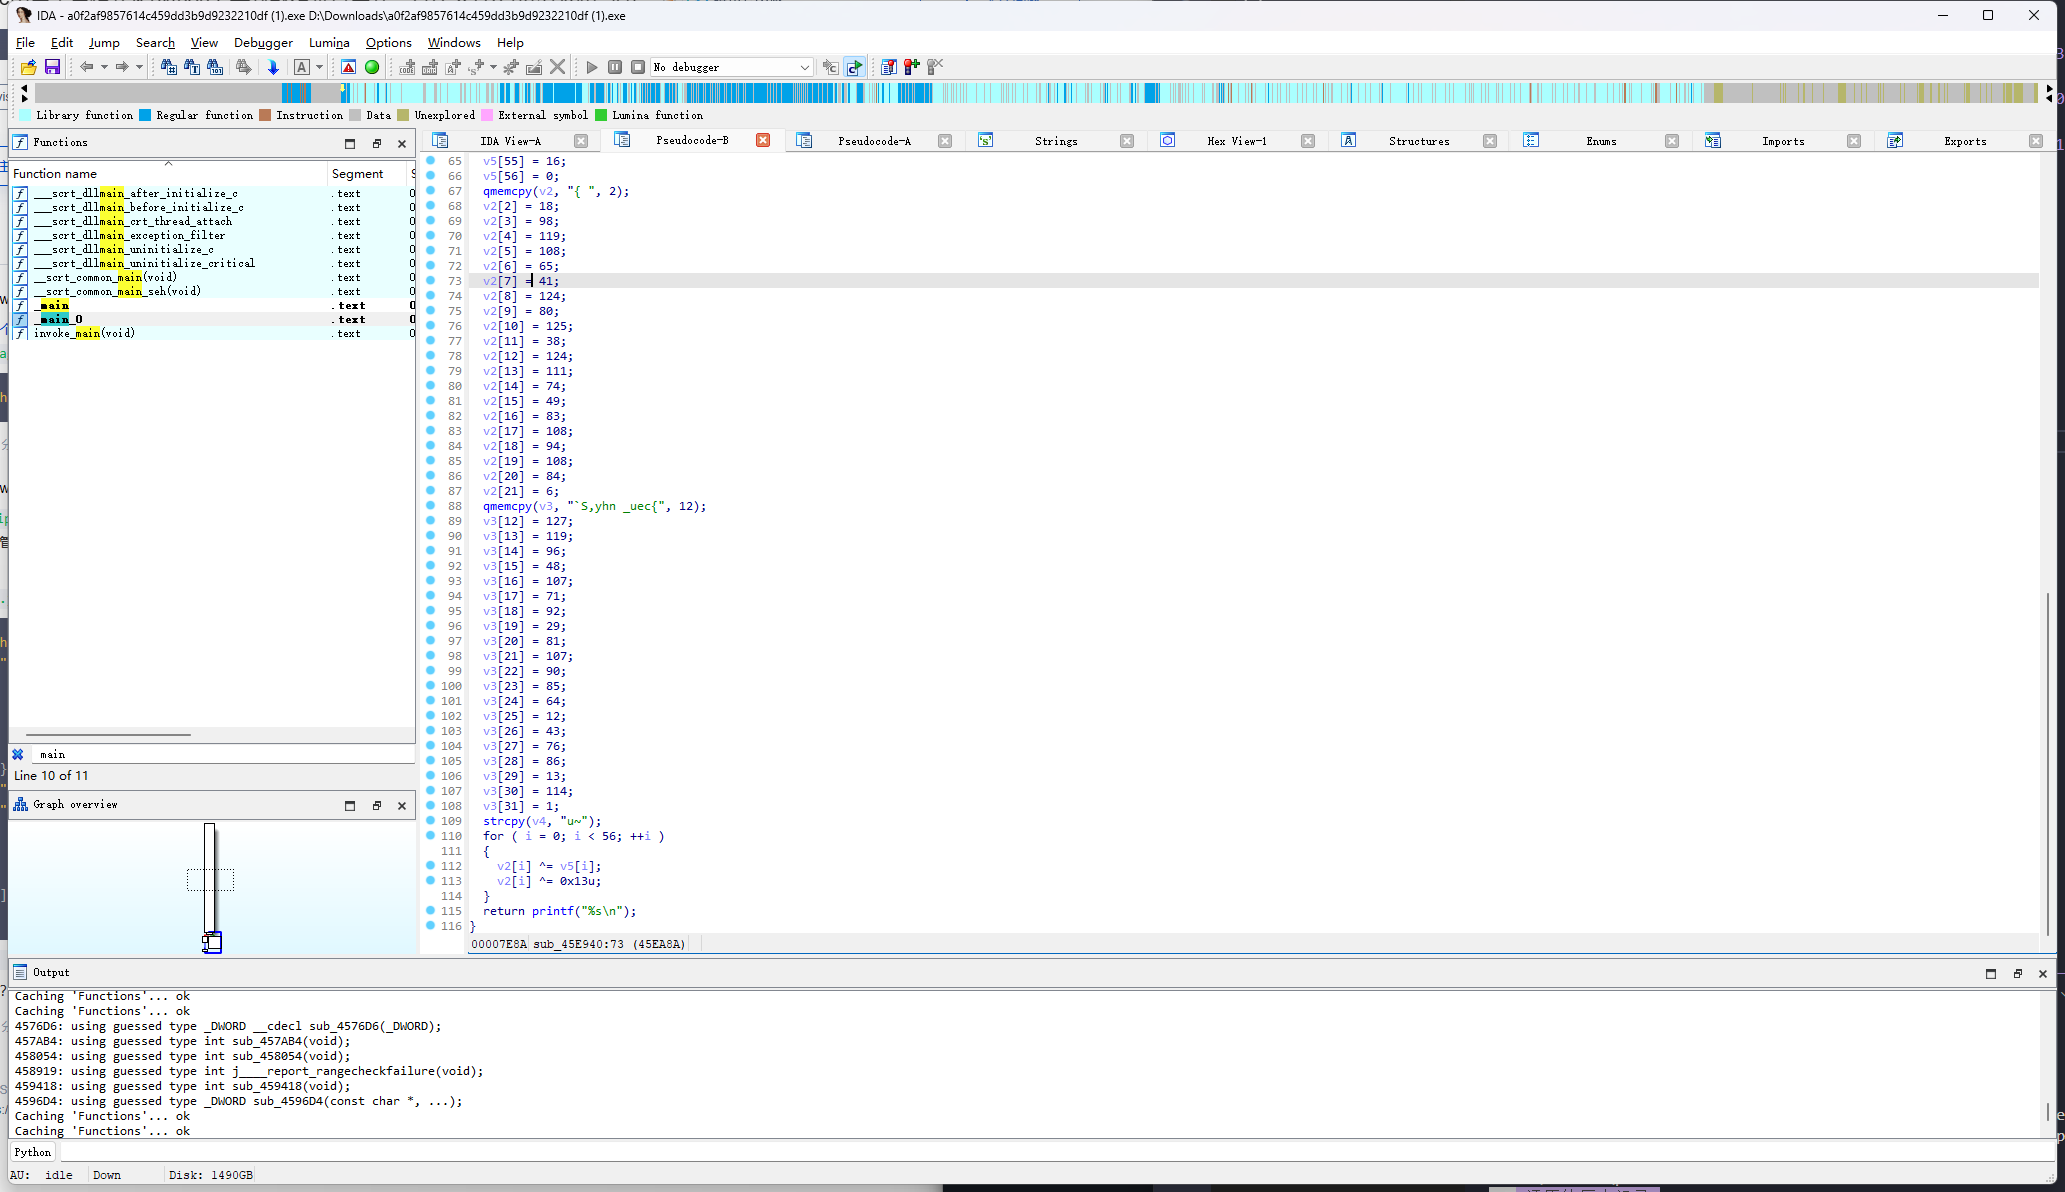Image resolution: width=2065 pixels, height=1192 pixels.
Task: Click the jump forward arrow icon
Action: 122,67
